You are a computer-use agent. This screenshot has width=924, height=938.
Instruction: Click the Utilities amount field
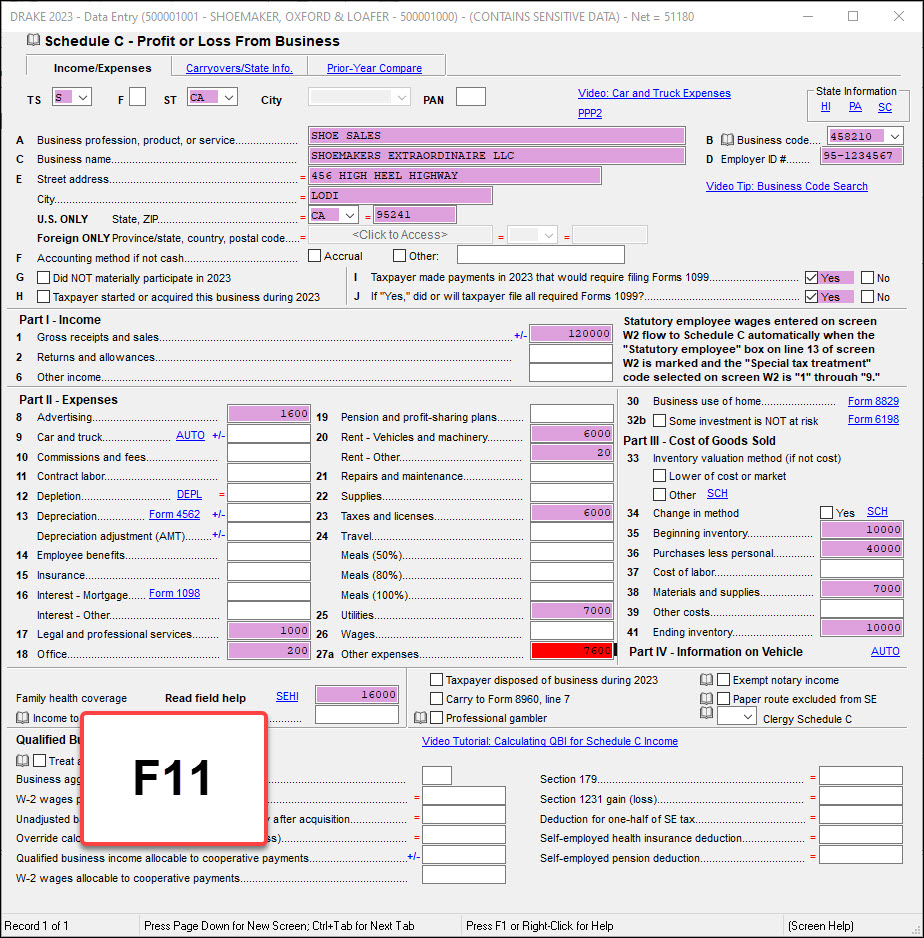[x=572, y=611]
